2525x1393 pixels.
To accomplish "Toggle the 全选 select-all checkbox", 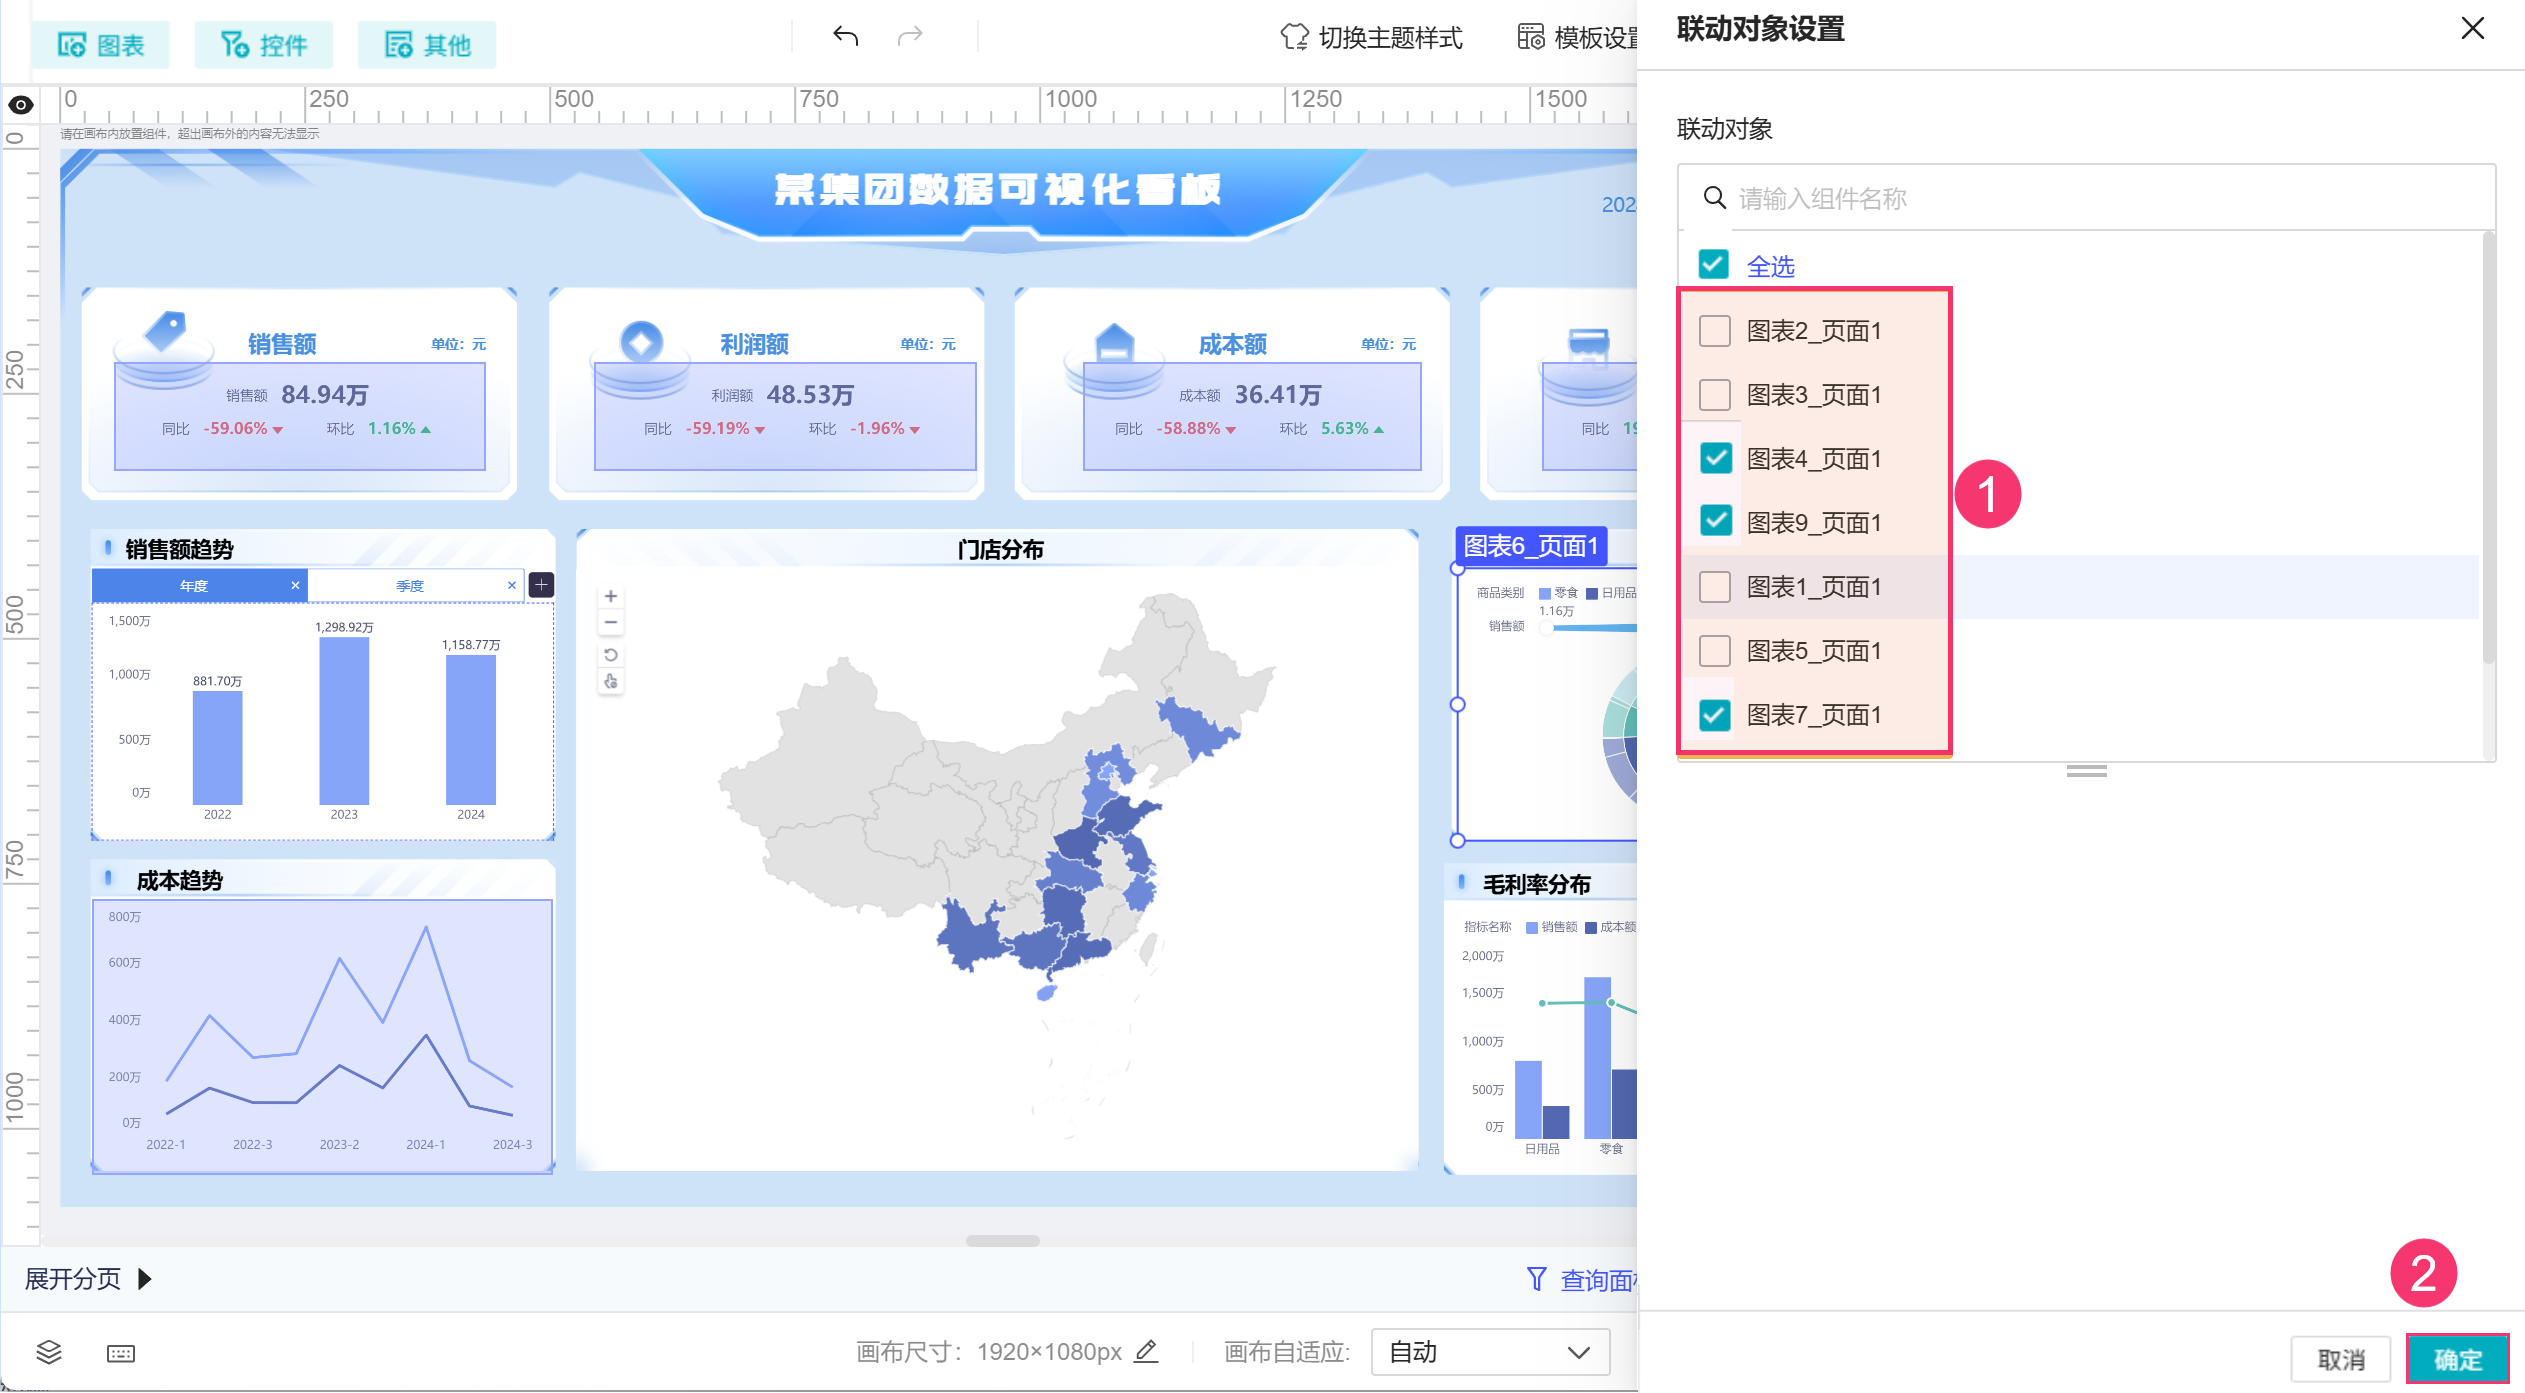I will click(x=1713, y=265).
